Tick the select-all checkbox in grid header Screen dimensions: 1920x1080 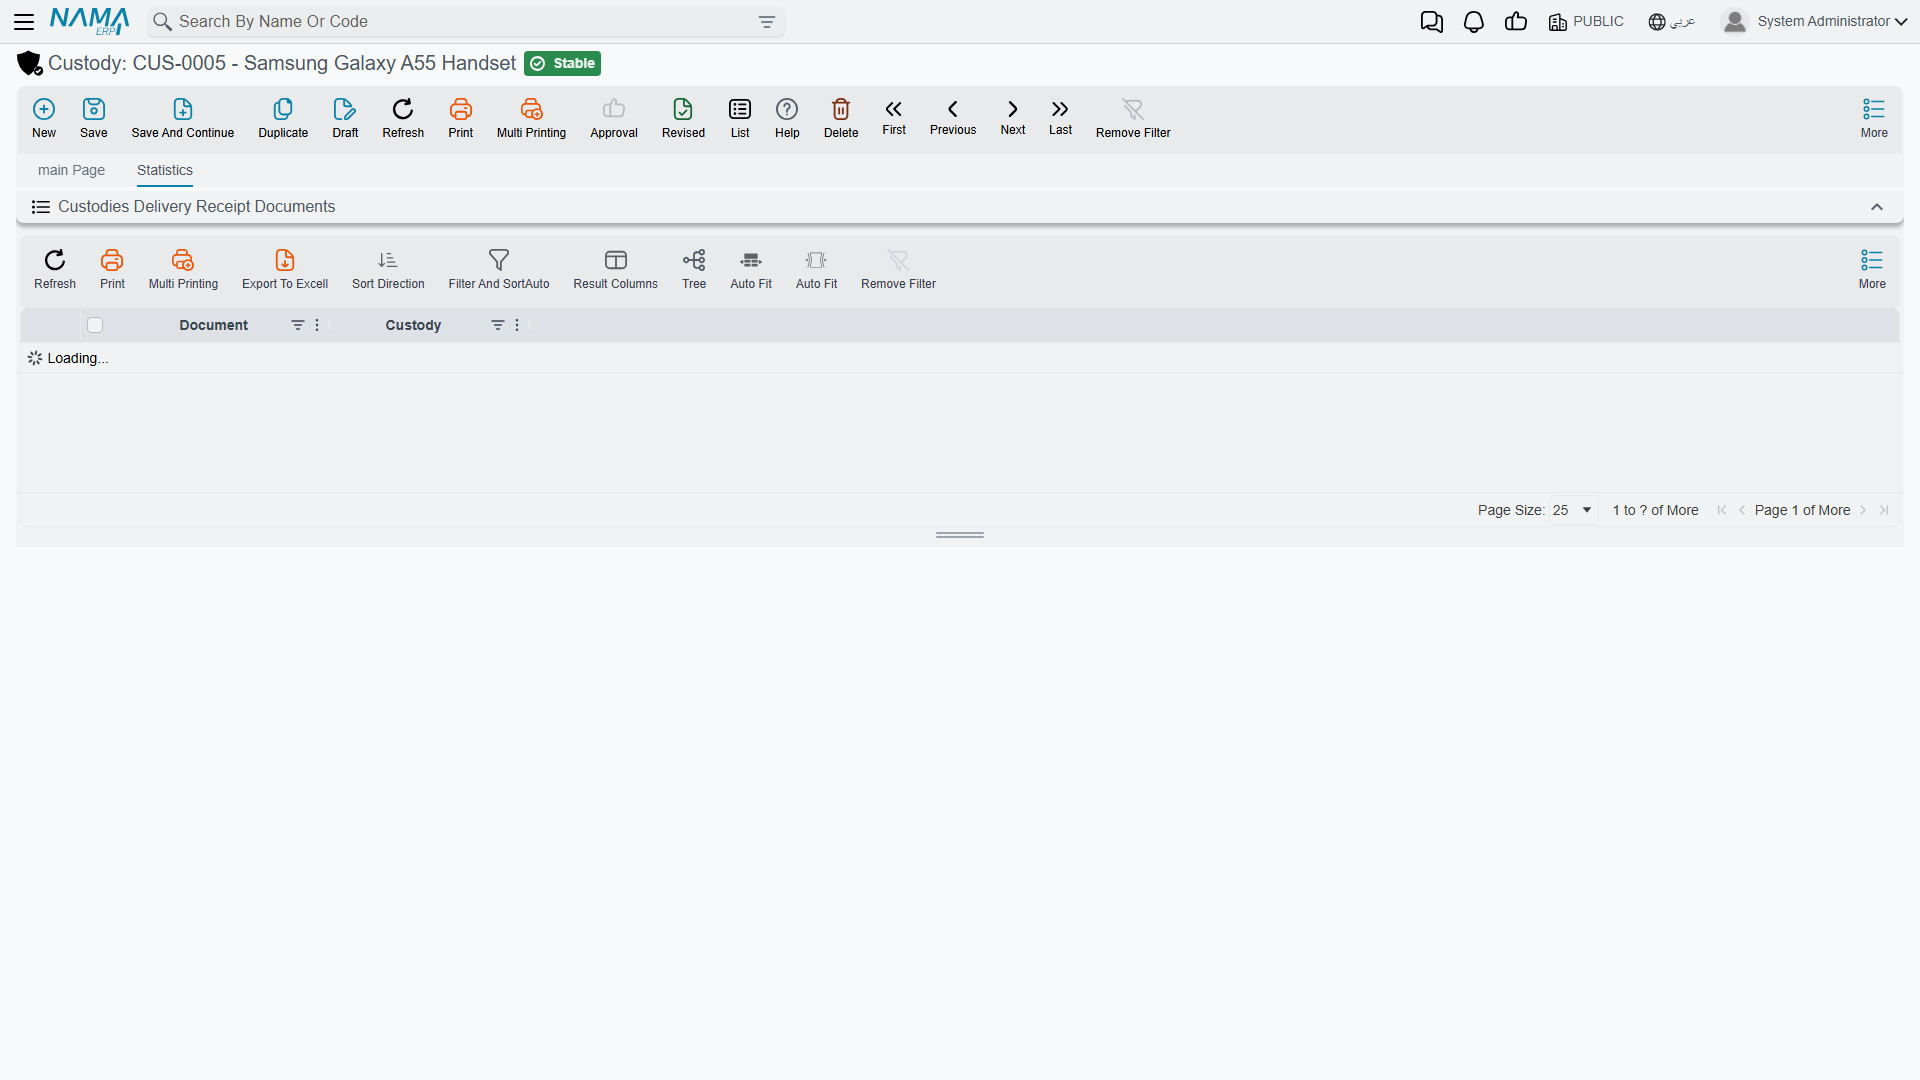95,325
